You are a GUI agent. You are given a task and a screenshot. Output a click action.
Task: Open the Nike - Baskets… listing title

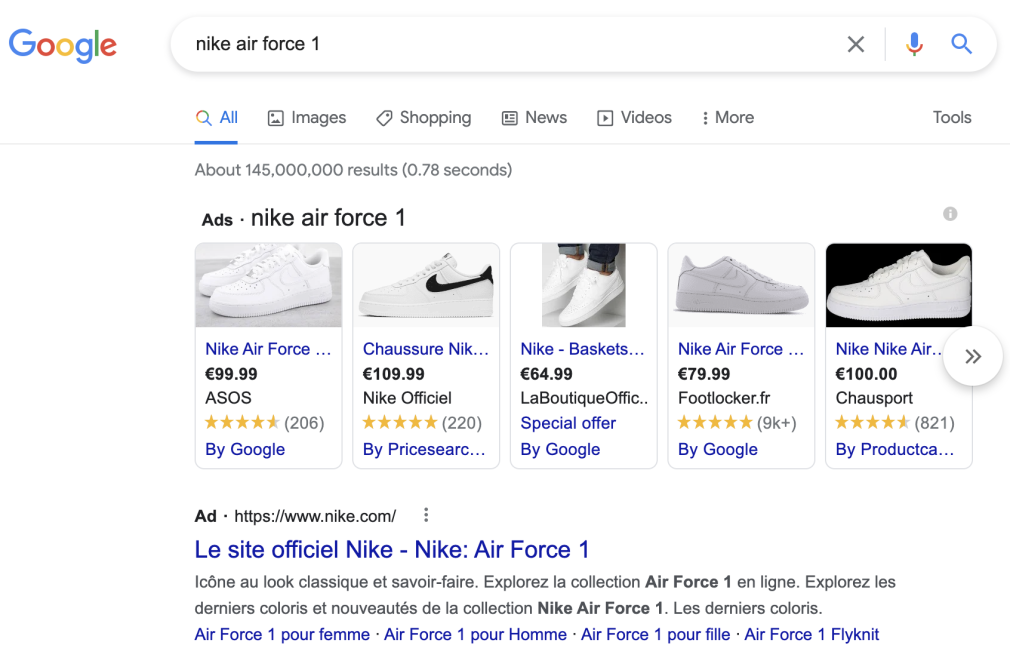[x=582, y=349]
